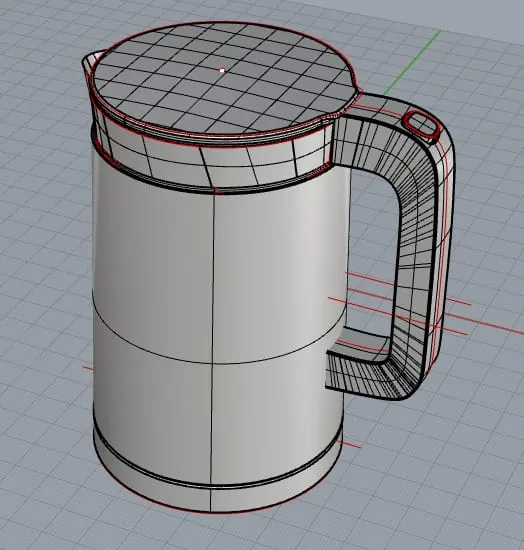Select the red-outlined button on the handle top

click(x=422, y=126)
